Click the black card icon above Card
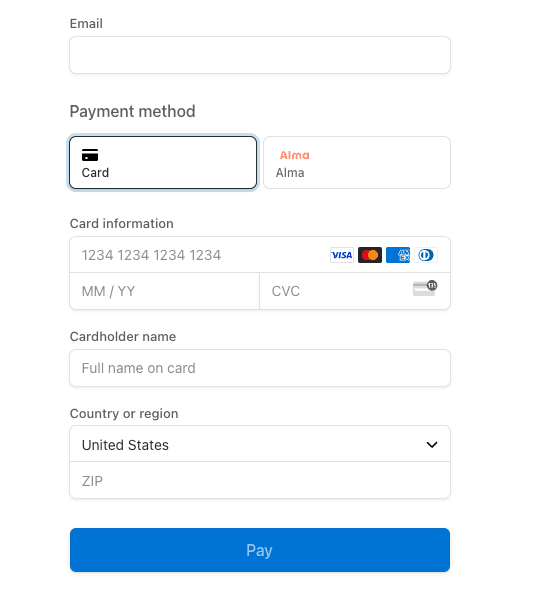 (x=90, y=155)
